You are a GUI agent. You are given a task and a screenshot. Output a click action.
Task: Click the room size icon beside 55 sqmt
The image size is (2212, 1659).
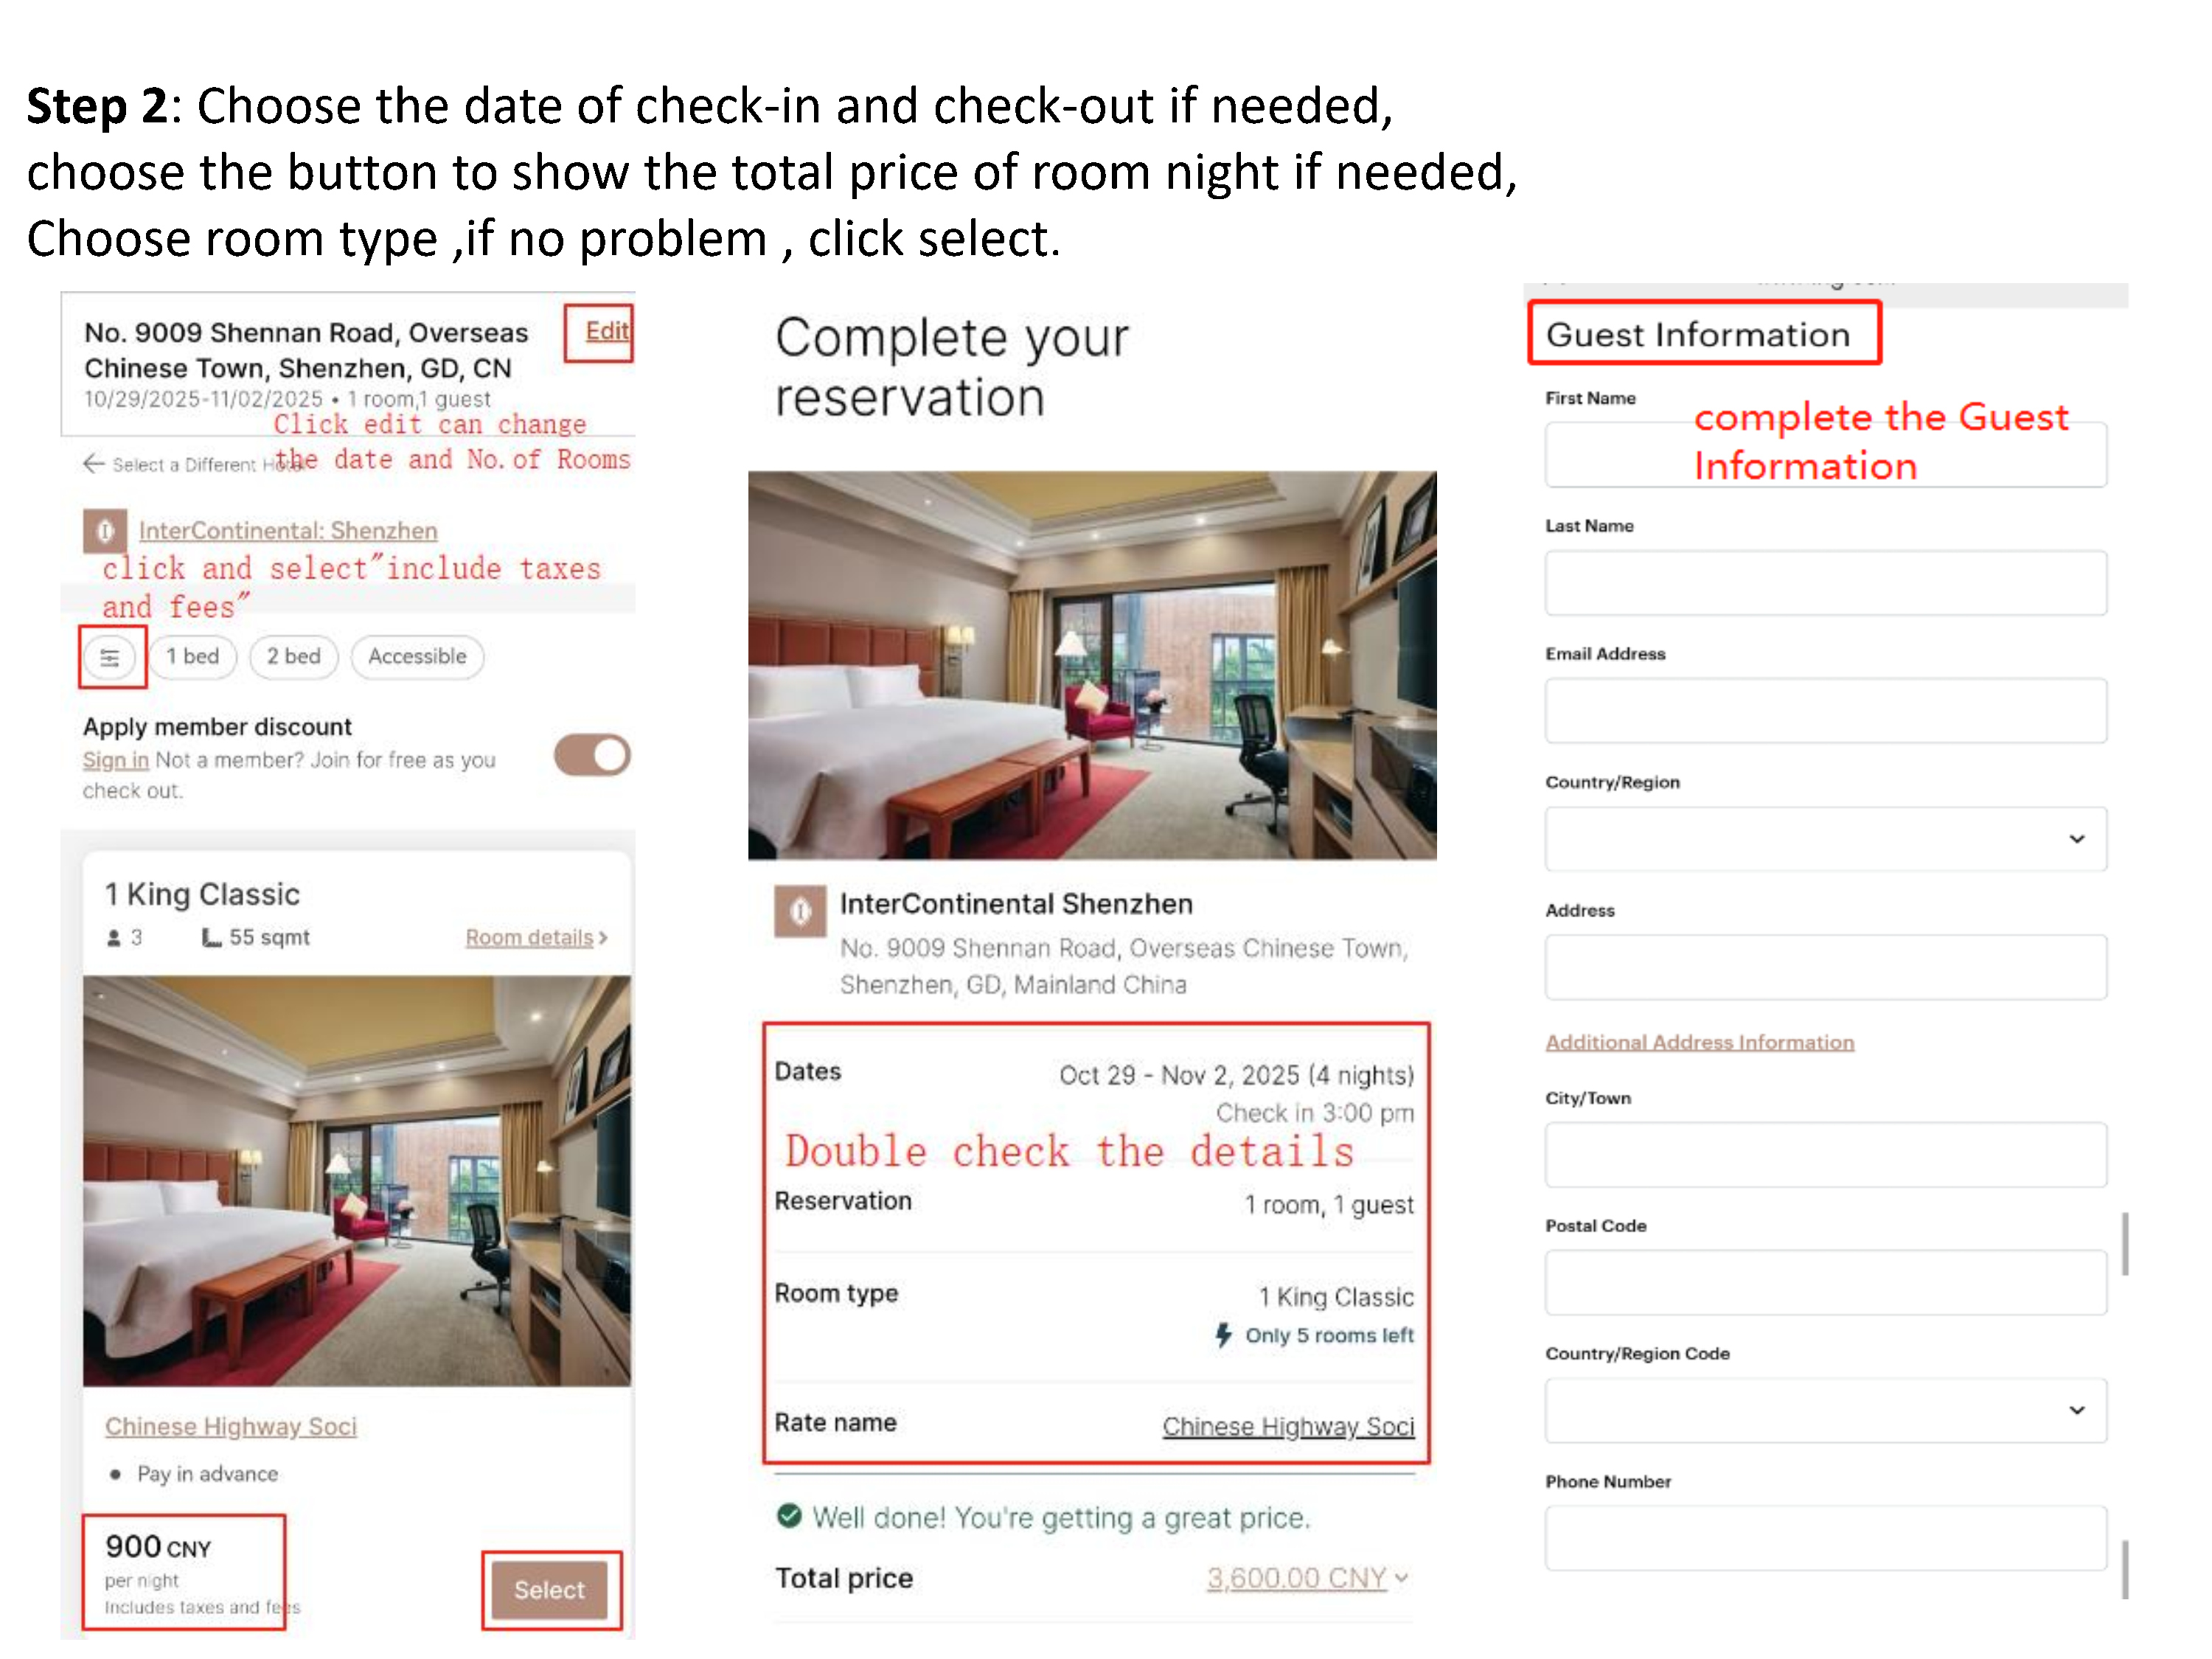tap(211, 937)
